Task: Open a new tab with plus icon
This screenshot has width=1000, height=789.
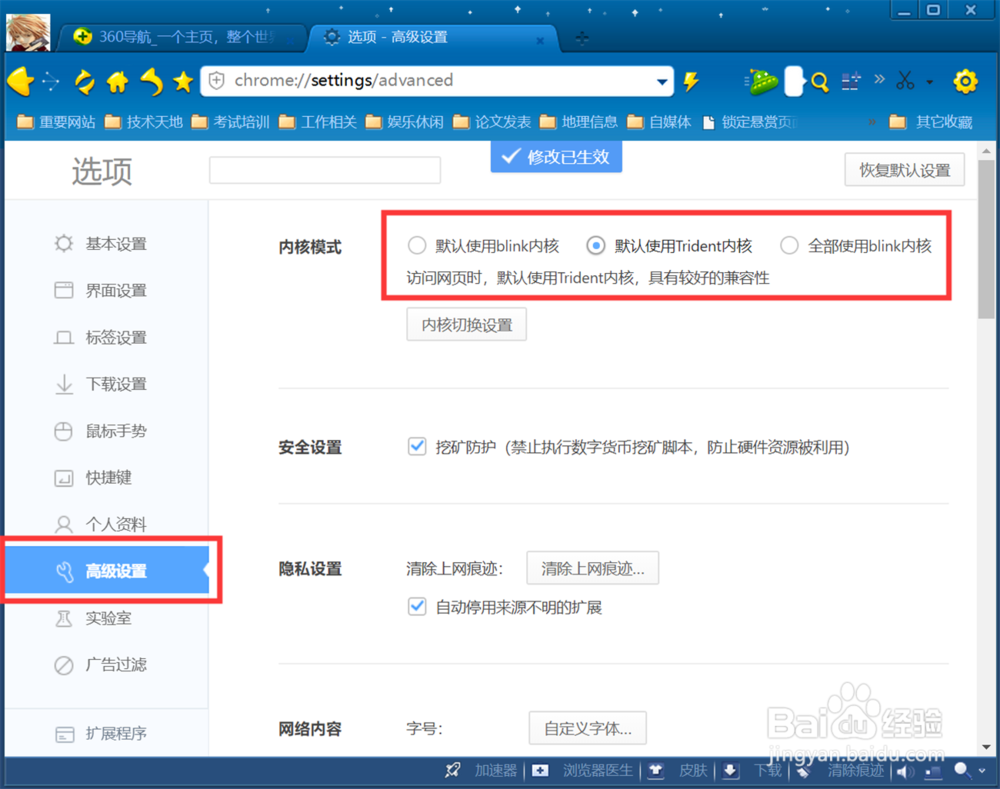Action: (x=582, y=38)
